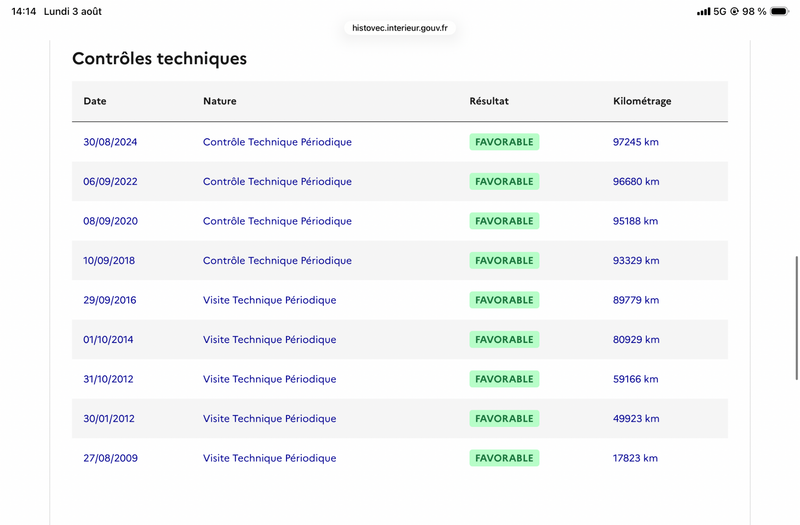Click Contrôle Technique Périodique in the 08/09/2020 row
Image resolution: width=800 pixels, height=525 pixels.
tap(277, 221)
